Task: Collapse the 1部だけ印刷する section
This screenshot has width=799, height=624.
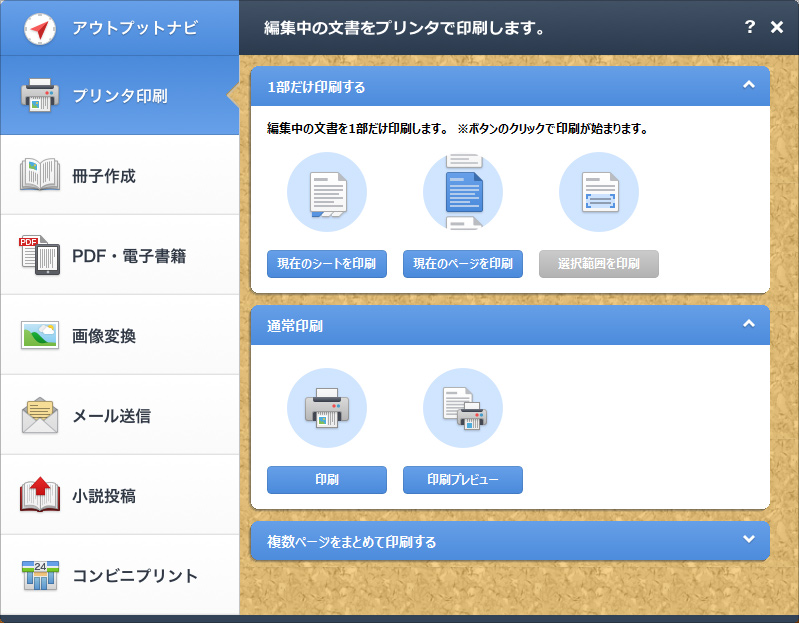Action: pyautogui.click(x=748, y=86)
